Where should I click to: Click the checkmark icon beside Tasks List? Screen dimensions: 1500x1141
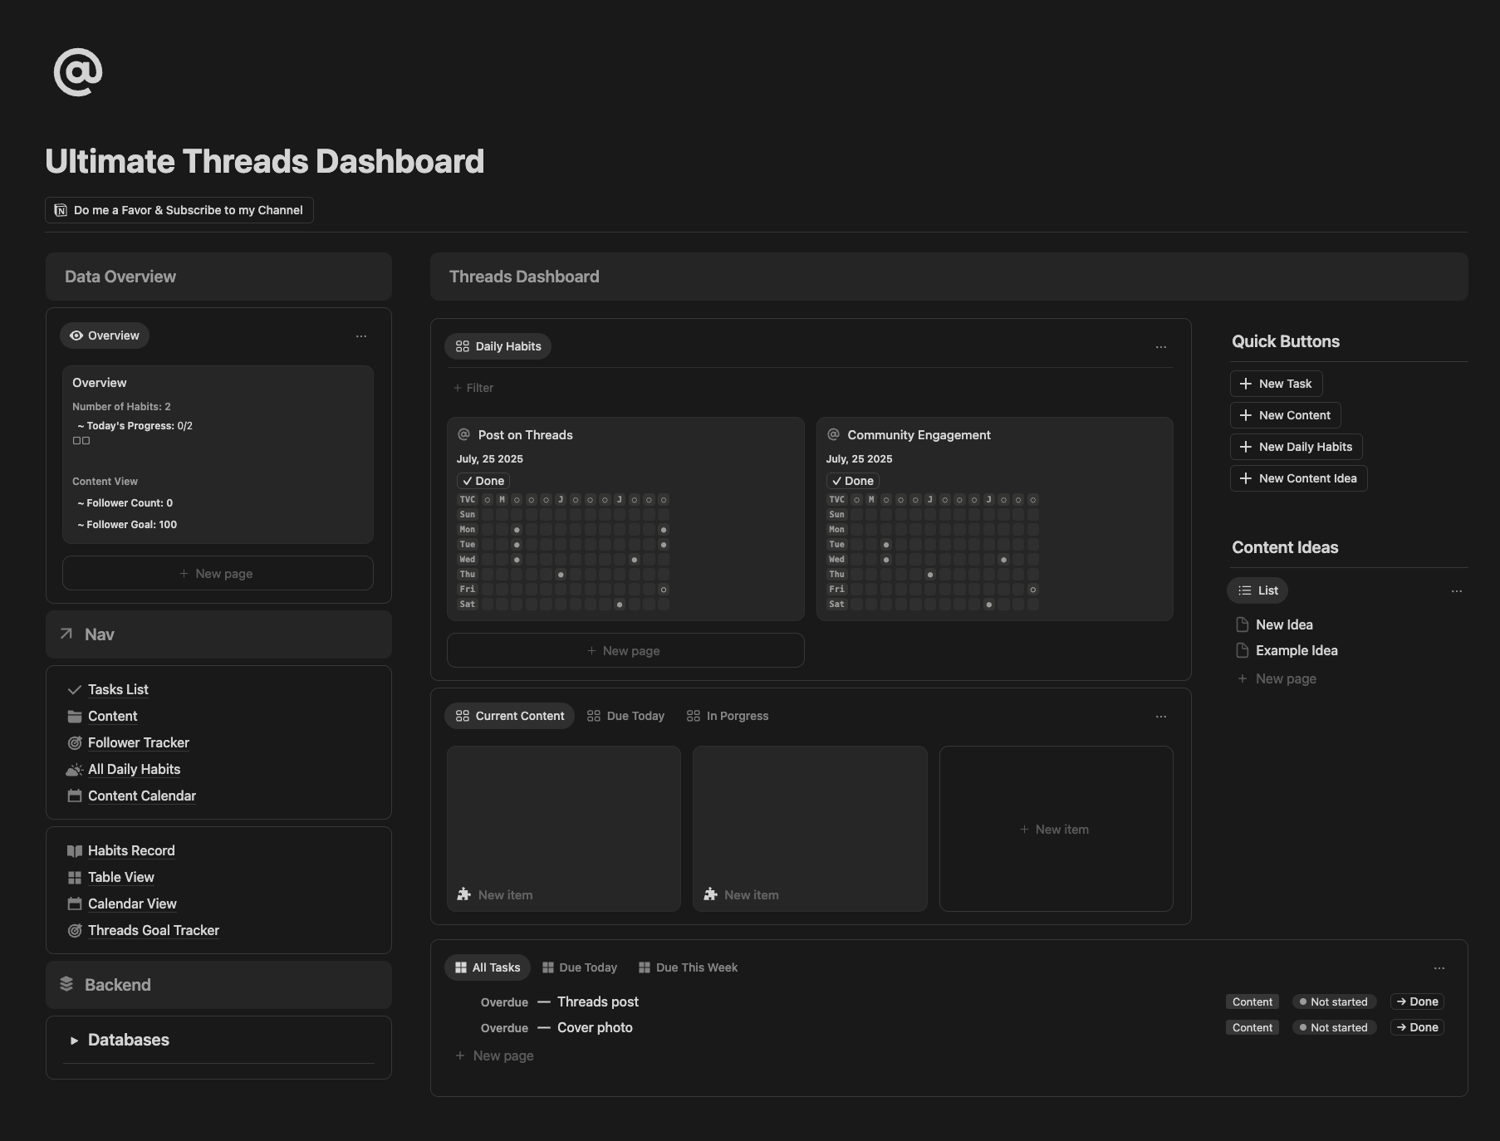coord(74,690)
